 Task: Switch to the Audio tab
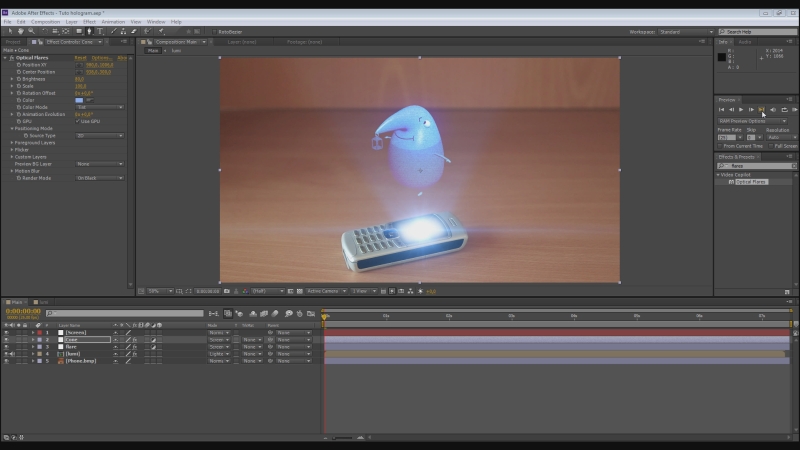(x=745, y=42)
